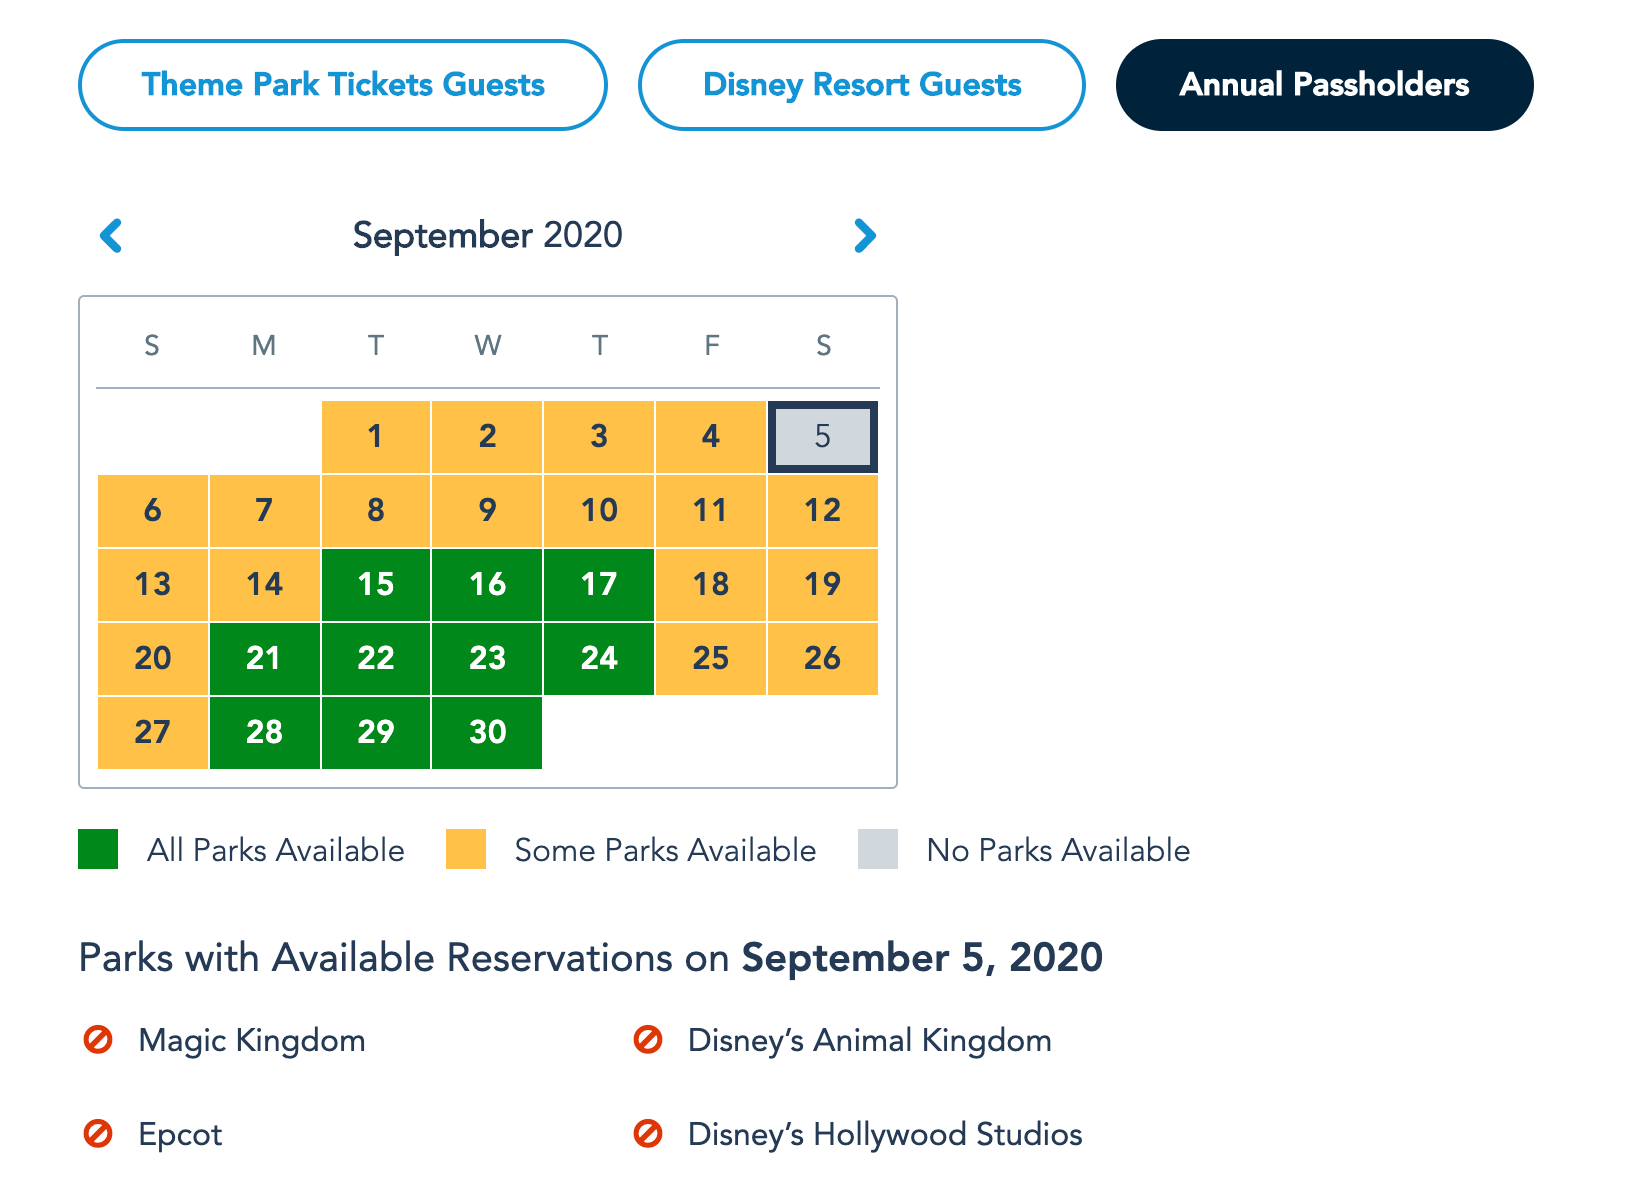Select September 15 on the calendar
The width and height of the screenshot is (1628, 1200).
click(376, 584)
